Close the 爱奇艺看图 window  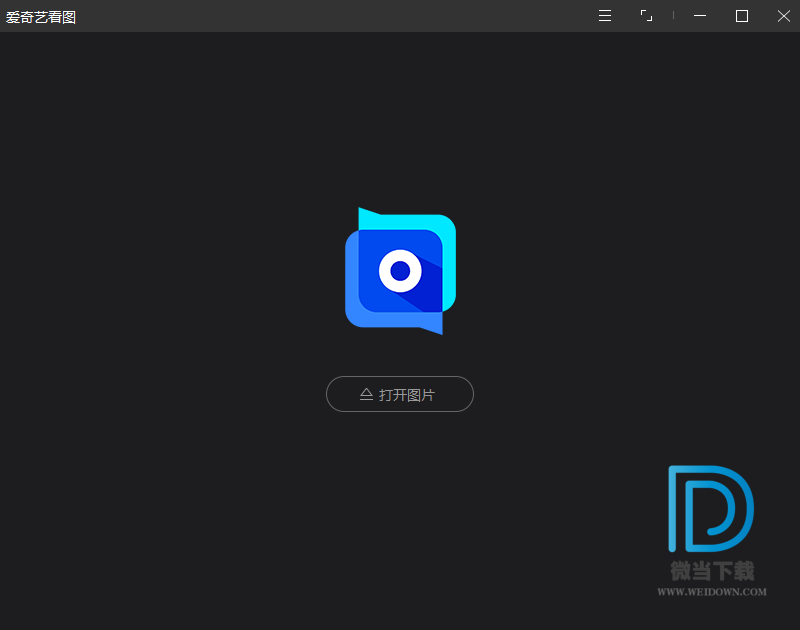[x=784, y=16]
